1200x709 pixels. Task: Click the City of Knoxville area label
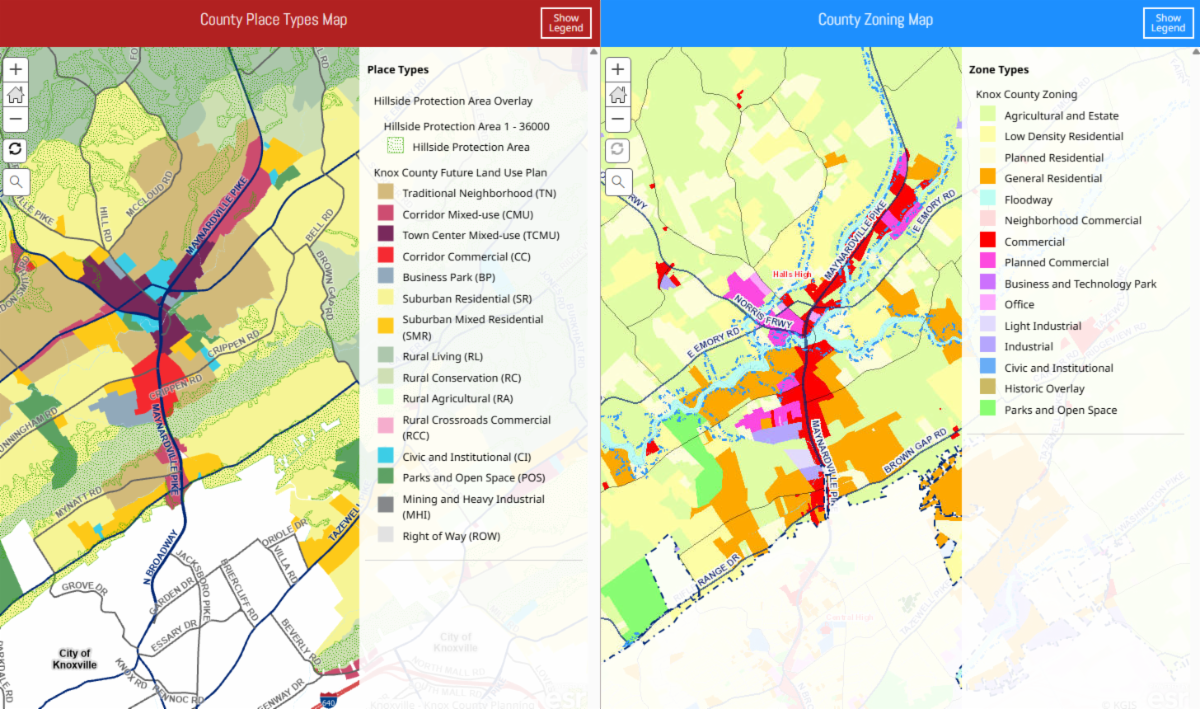coord(75,659)
